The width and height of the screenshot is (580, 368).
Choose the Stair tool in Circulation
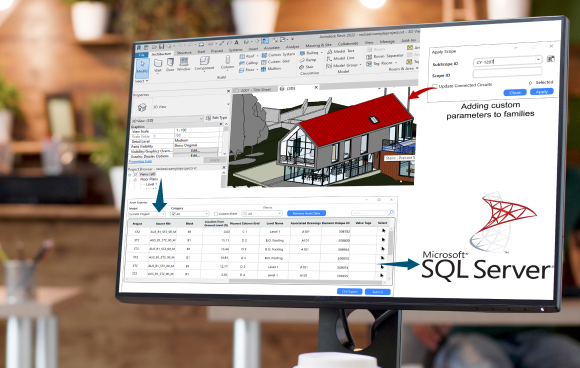[307, 67]
